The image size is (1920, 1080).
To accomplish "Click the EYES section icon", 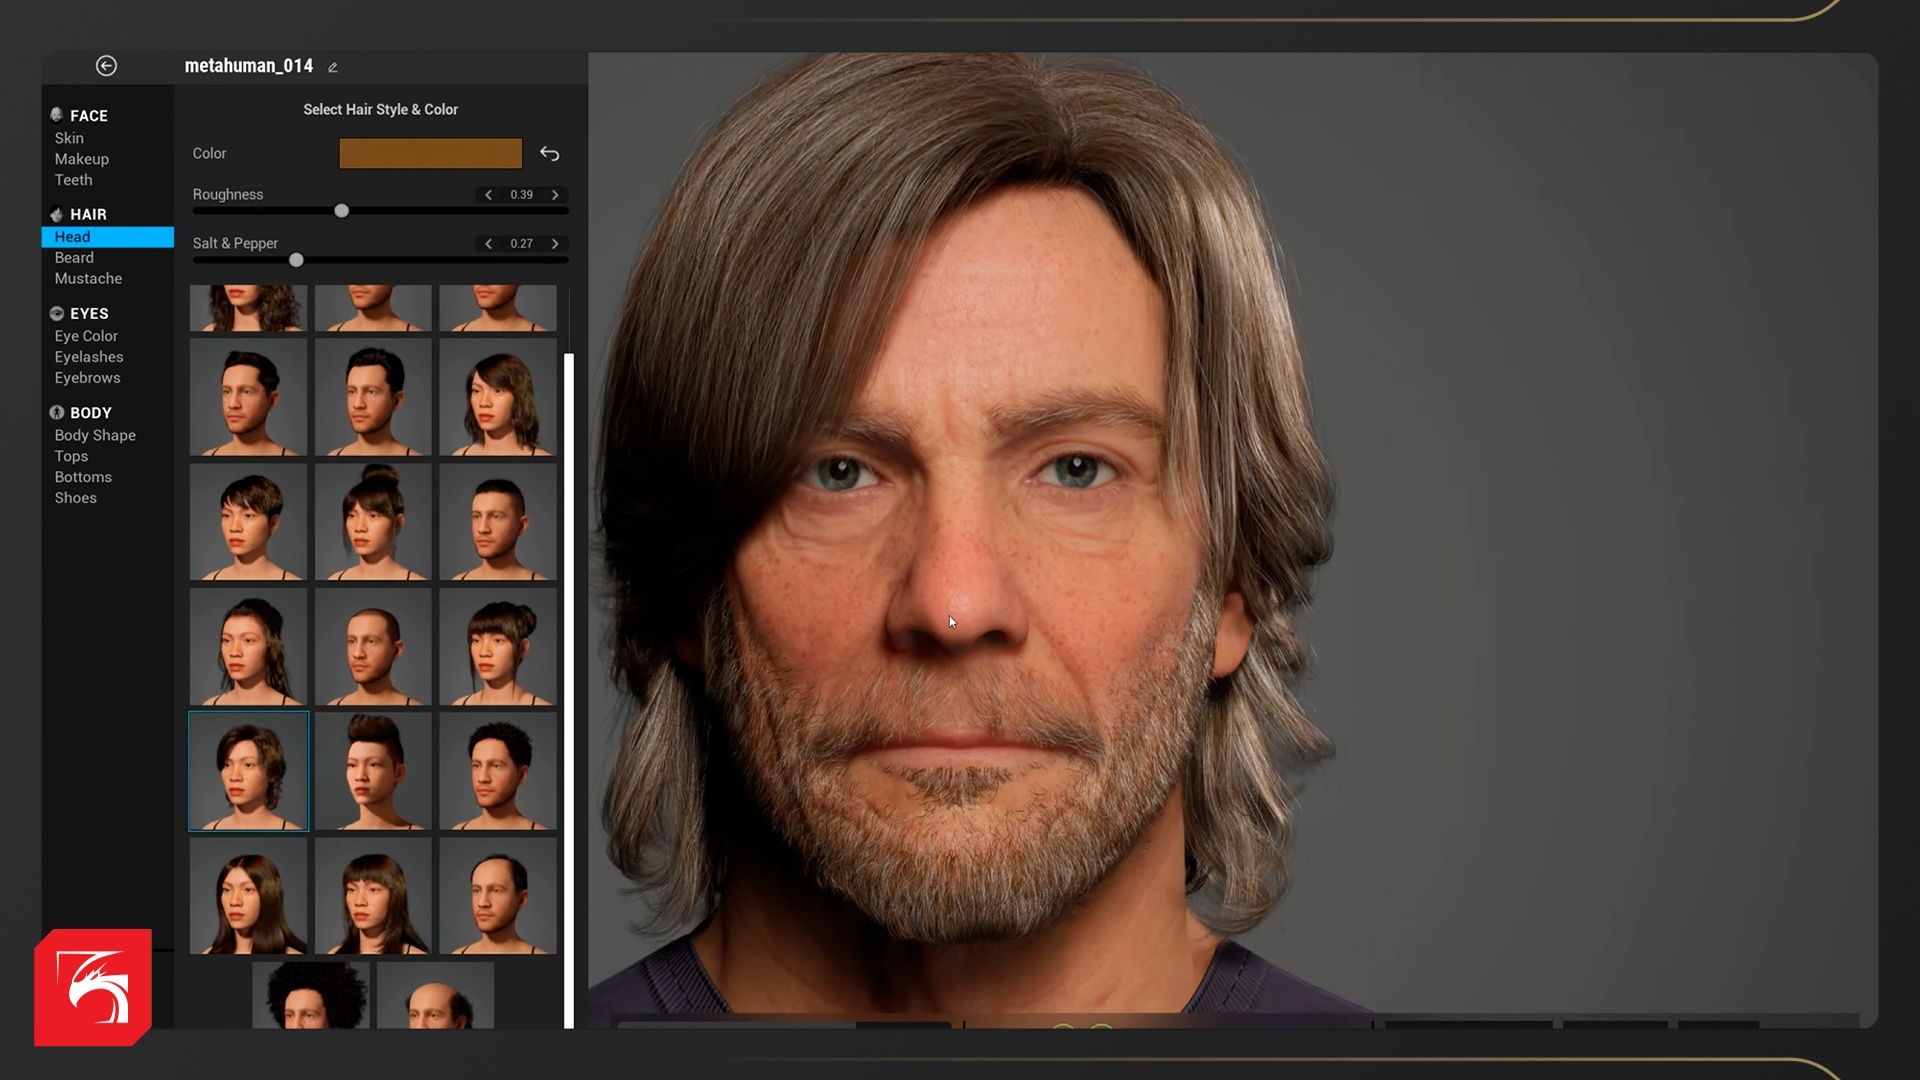I will click(57, 313).
